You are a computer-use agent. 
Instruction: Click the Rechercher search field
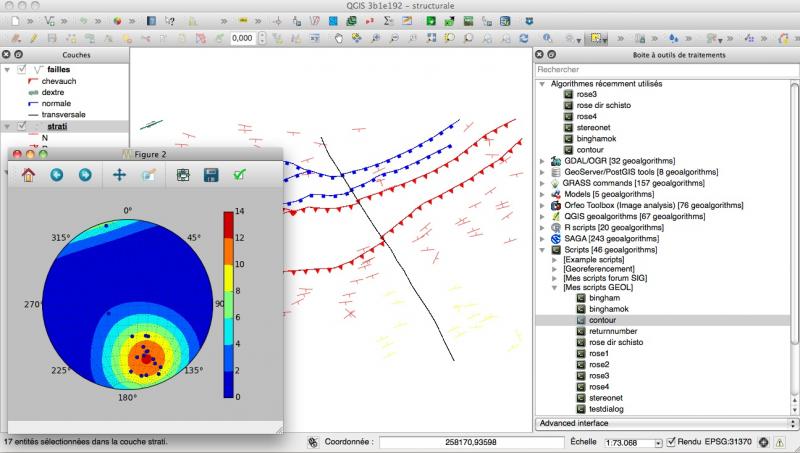665,70
